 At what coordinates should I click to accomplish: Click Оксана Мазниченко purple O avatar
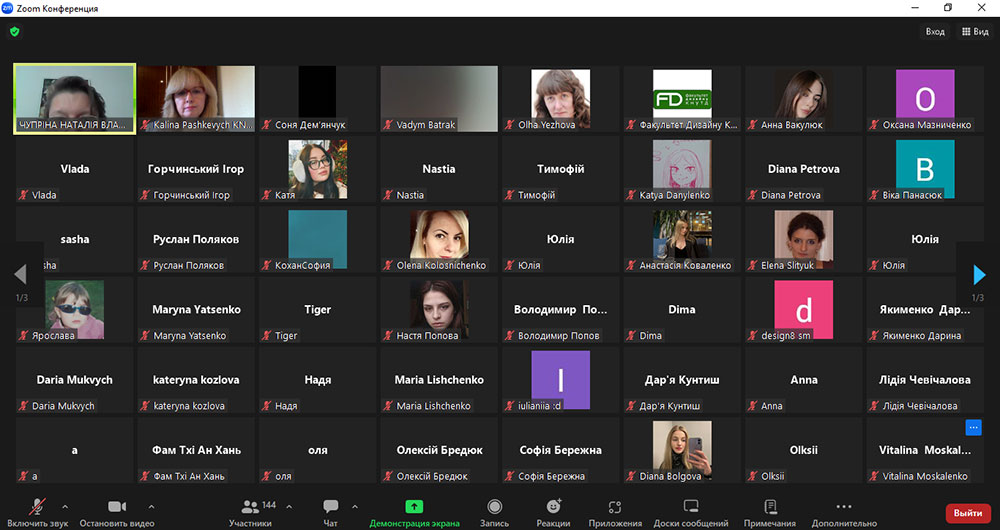925,99
